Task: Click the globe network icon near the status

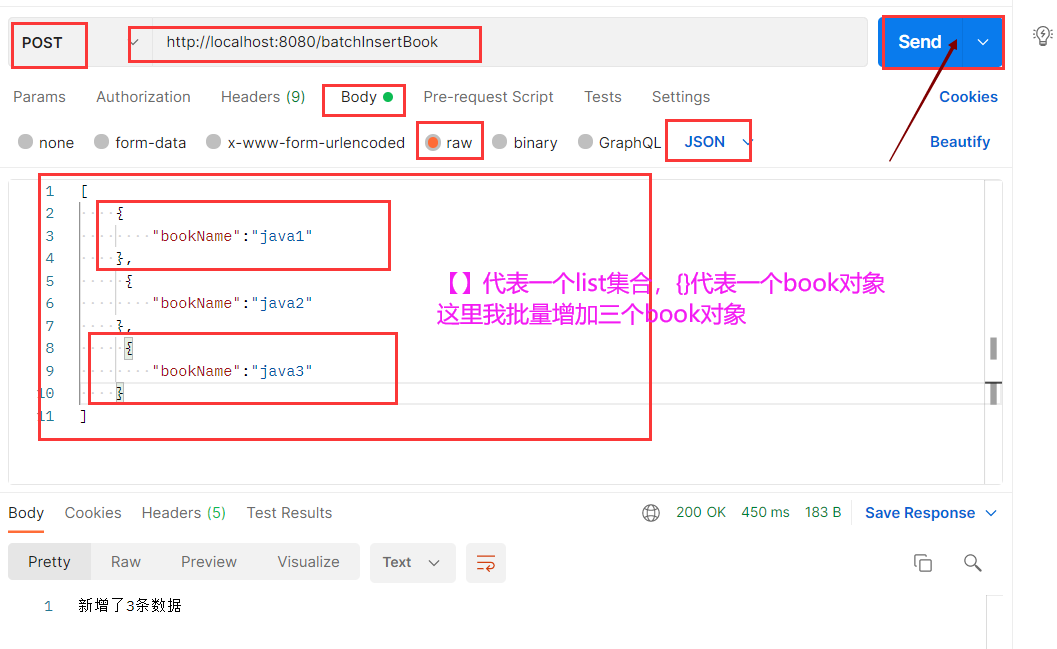Action: pyautogui.click(x=651, y=512)
